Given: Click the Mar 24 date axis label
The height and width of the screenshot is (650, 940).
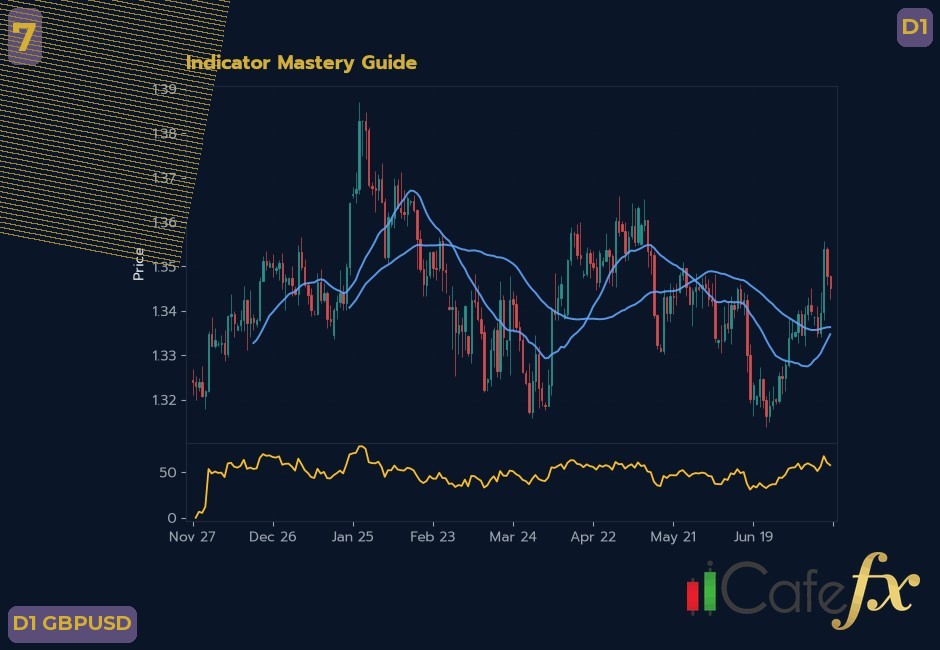Looking at the screenshot, I should [513, 537].
